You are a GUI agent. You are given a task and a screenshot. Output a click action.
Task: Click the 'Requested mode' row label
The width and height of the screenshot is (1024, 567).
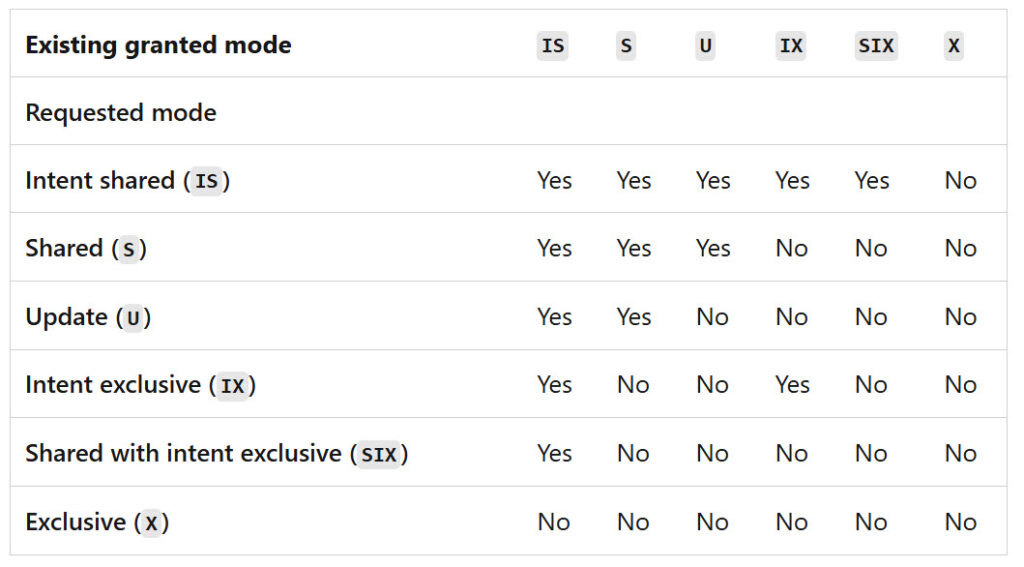pyautogui.click(x=121, y=113)
